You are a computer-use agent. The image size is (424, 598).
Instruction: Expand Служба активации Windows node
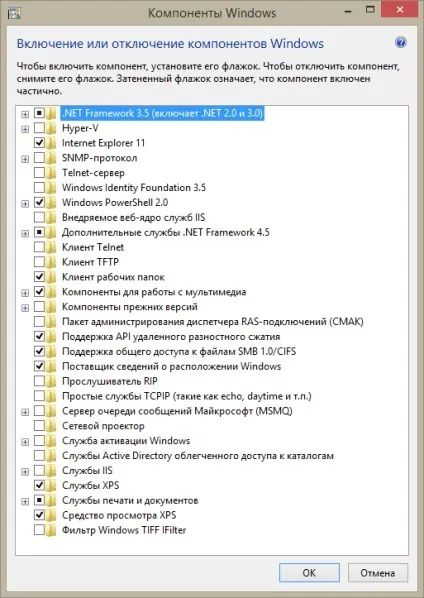pos(25,442)
